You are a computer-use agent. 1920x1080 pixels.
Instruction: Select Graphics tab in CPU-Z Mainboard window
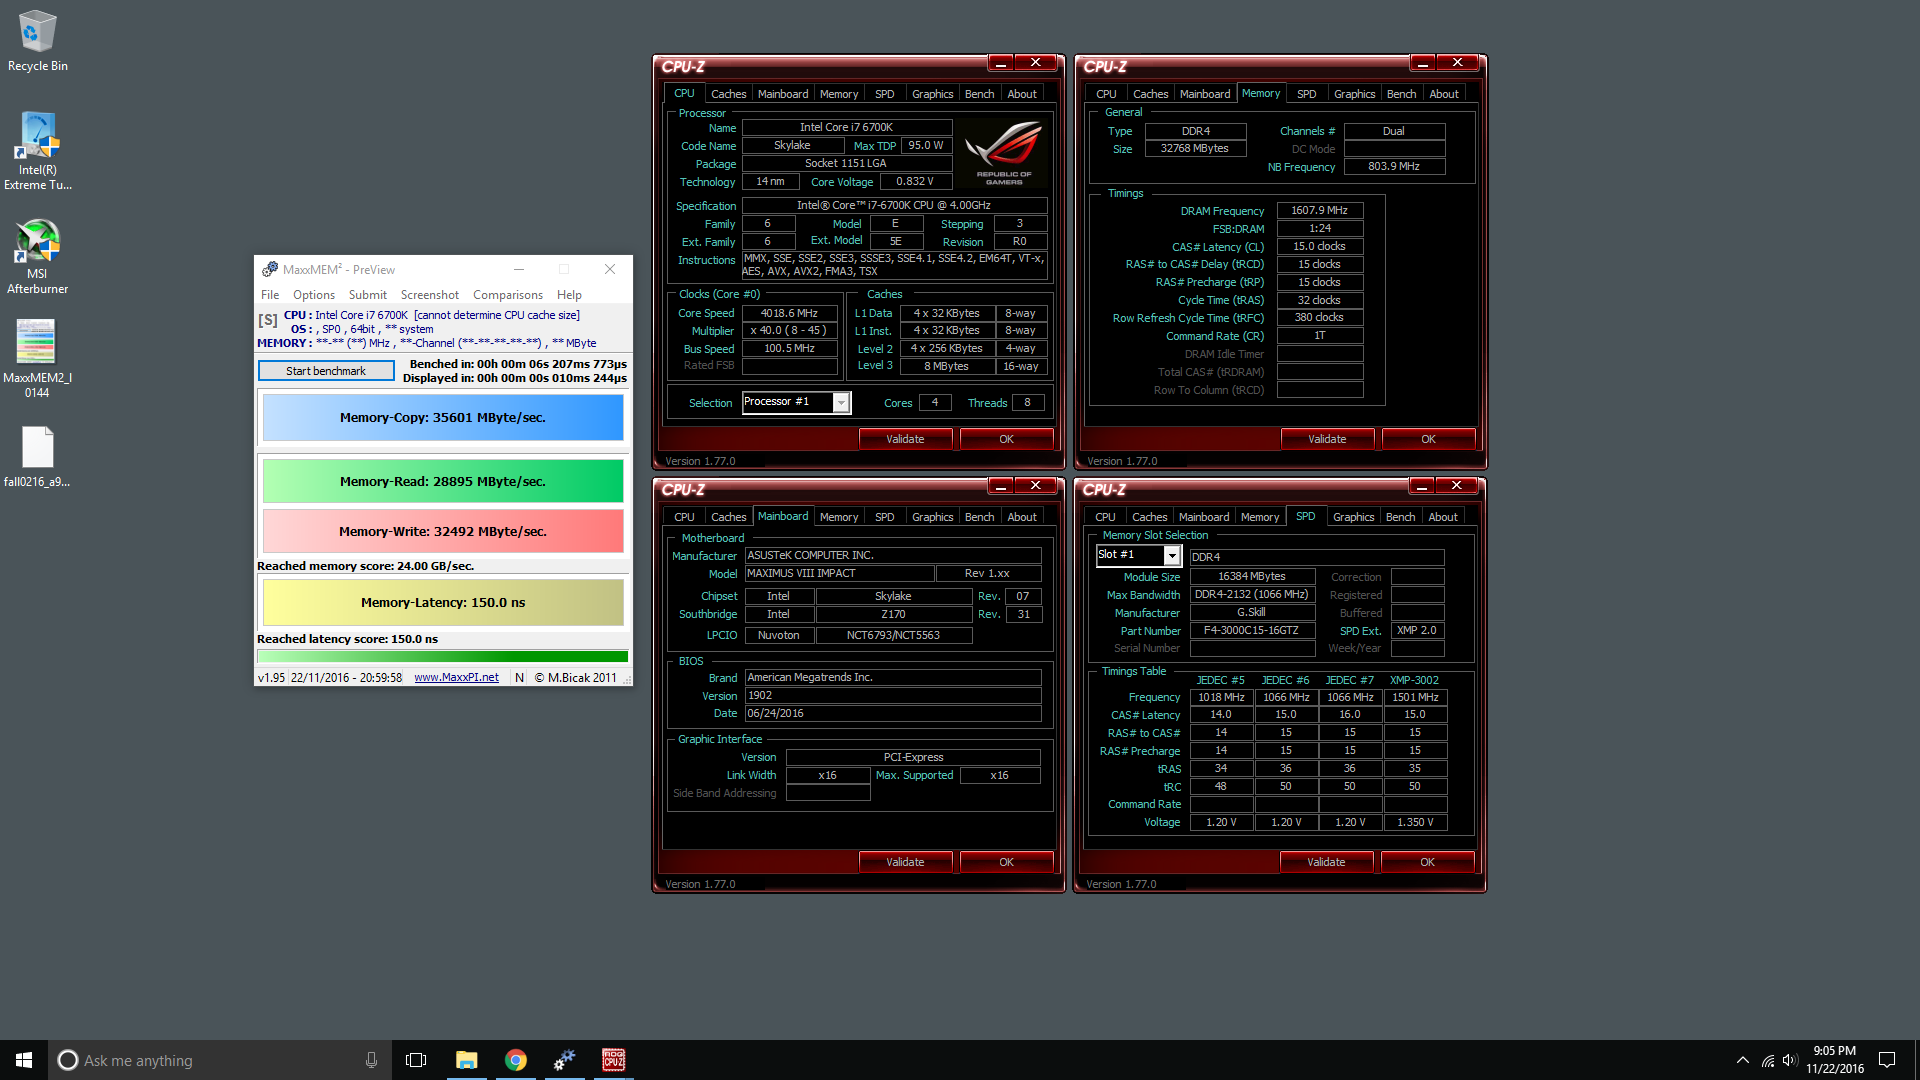(932, 517)
